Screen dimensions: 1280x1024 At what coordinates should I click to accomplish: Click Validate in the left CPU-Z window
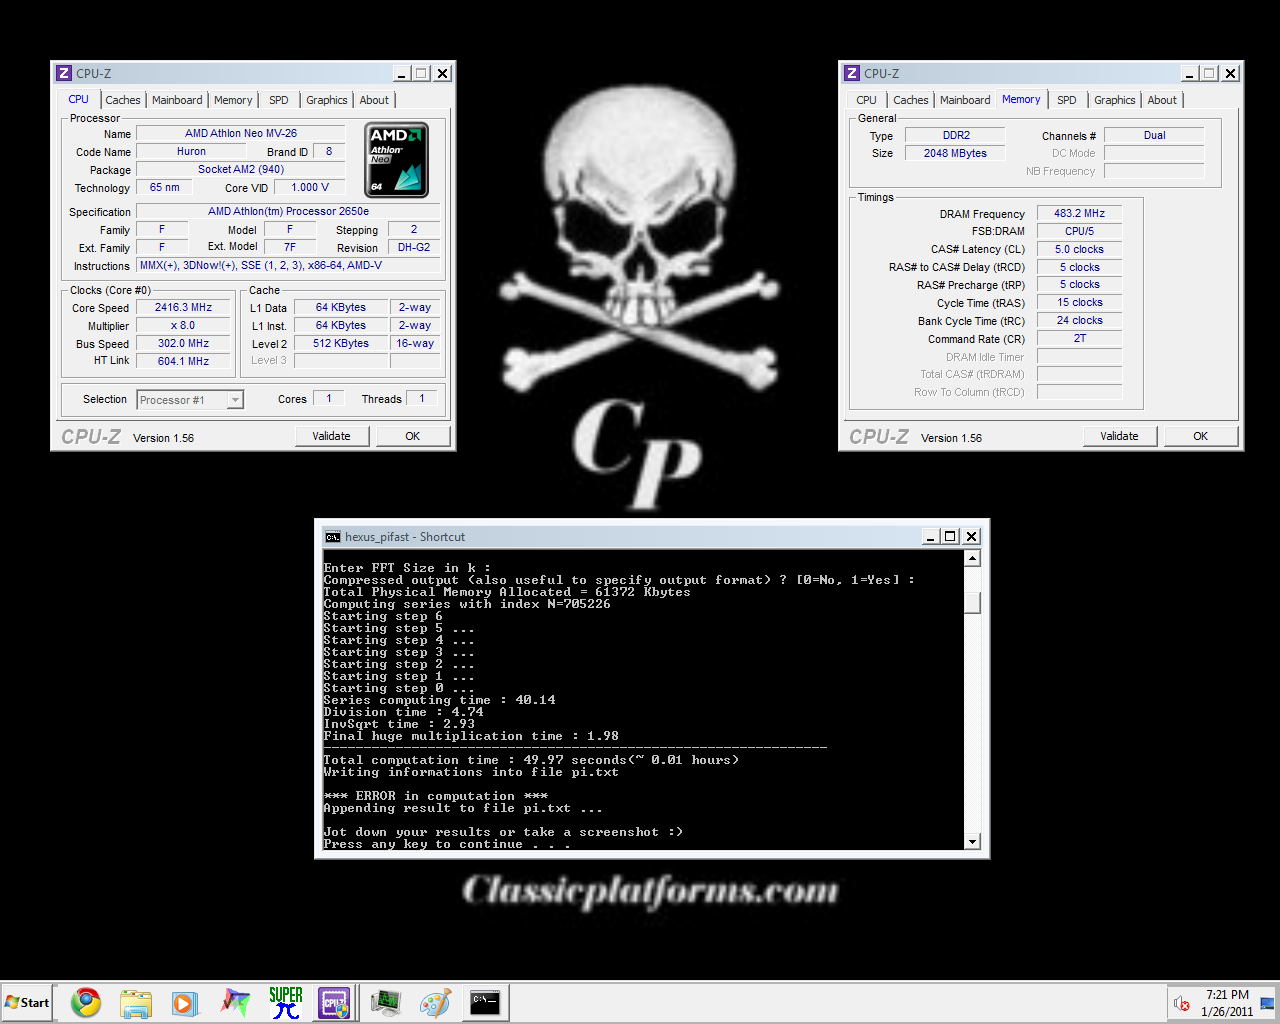click(332, 436)
